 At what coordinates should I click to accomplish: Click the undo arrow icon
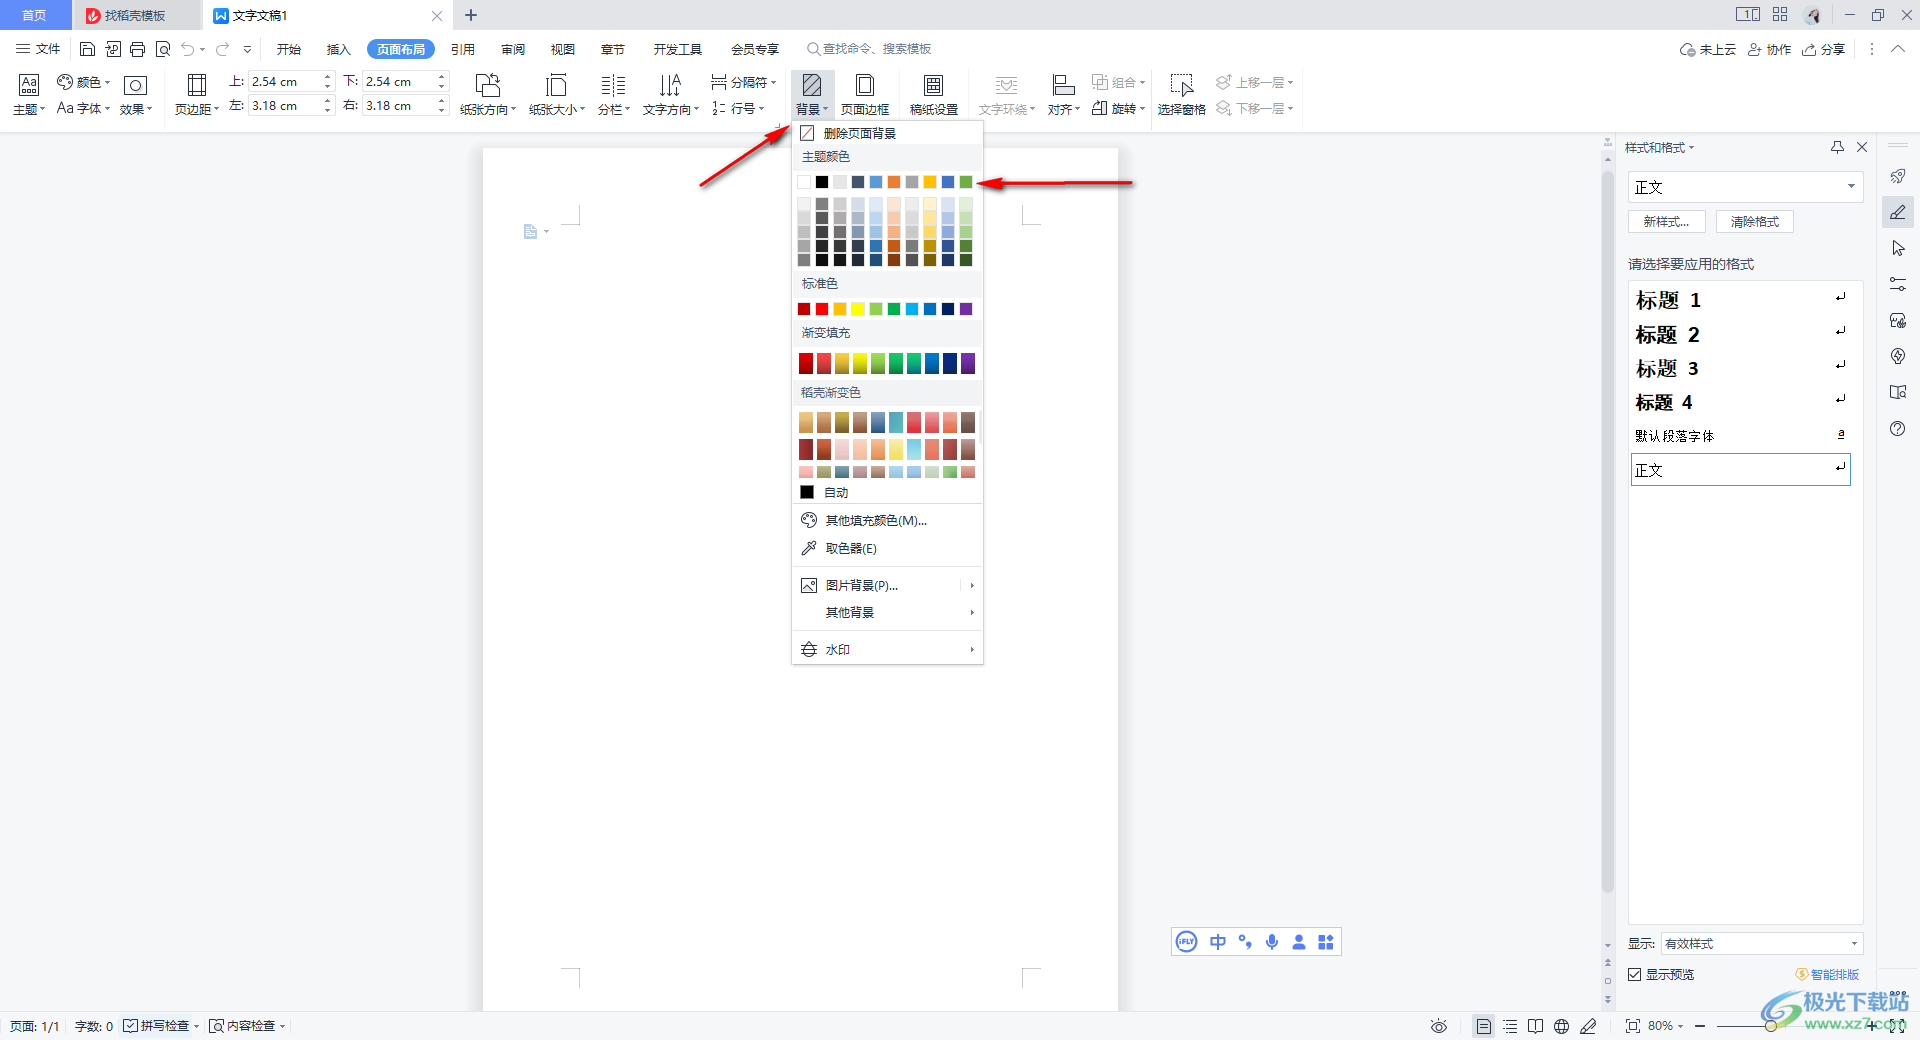point(188,49)
